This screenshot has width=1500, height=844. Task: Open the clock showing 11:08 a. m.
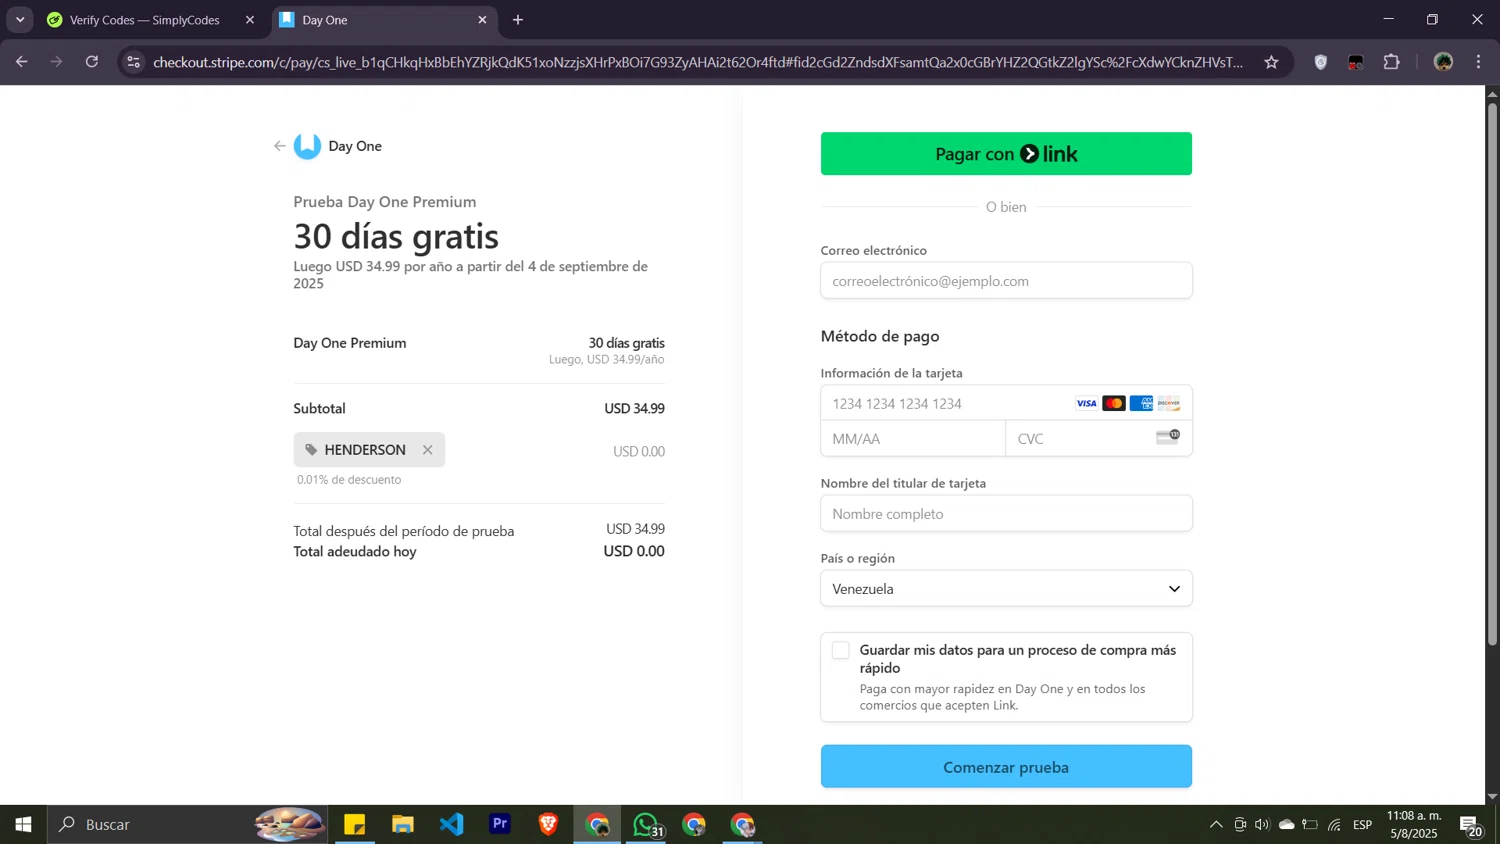pos(1414,825)
